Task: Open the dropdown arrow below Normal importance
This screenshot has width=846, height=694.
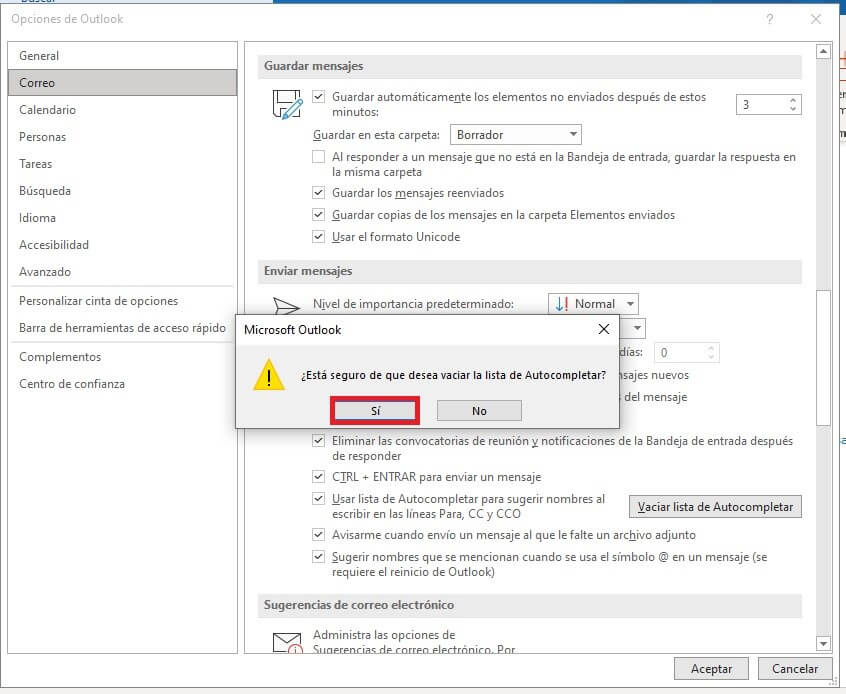Action: click(637, 328)
